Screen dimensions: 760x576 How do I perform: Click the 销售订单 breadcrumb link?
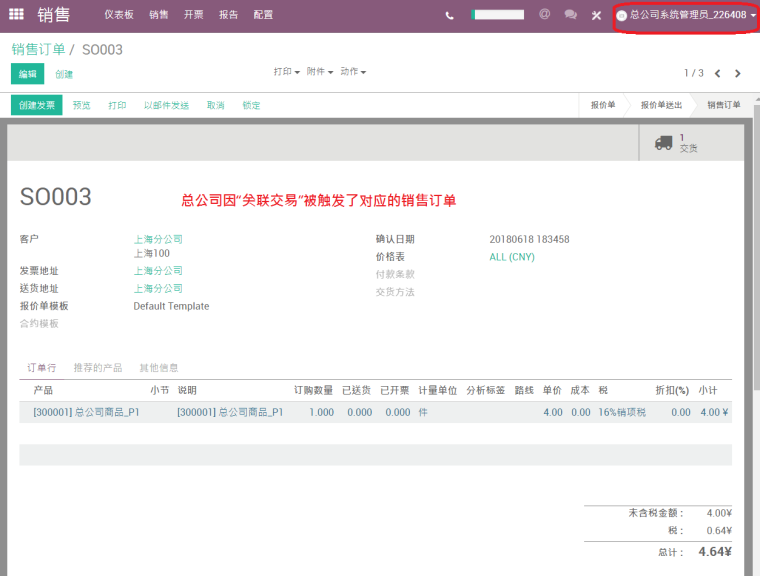tap(38, 49)
